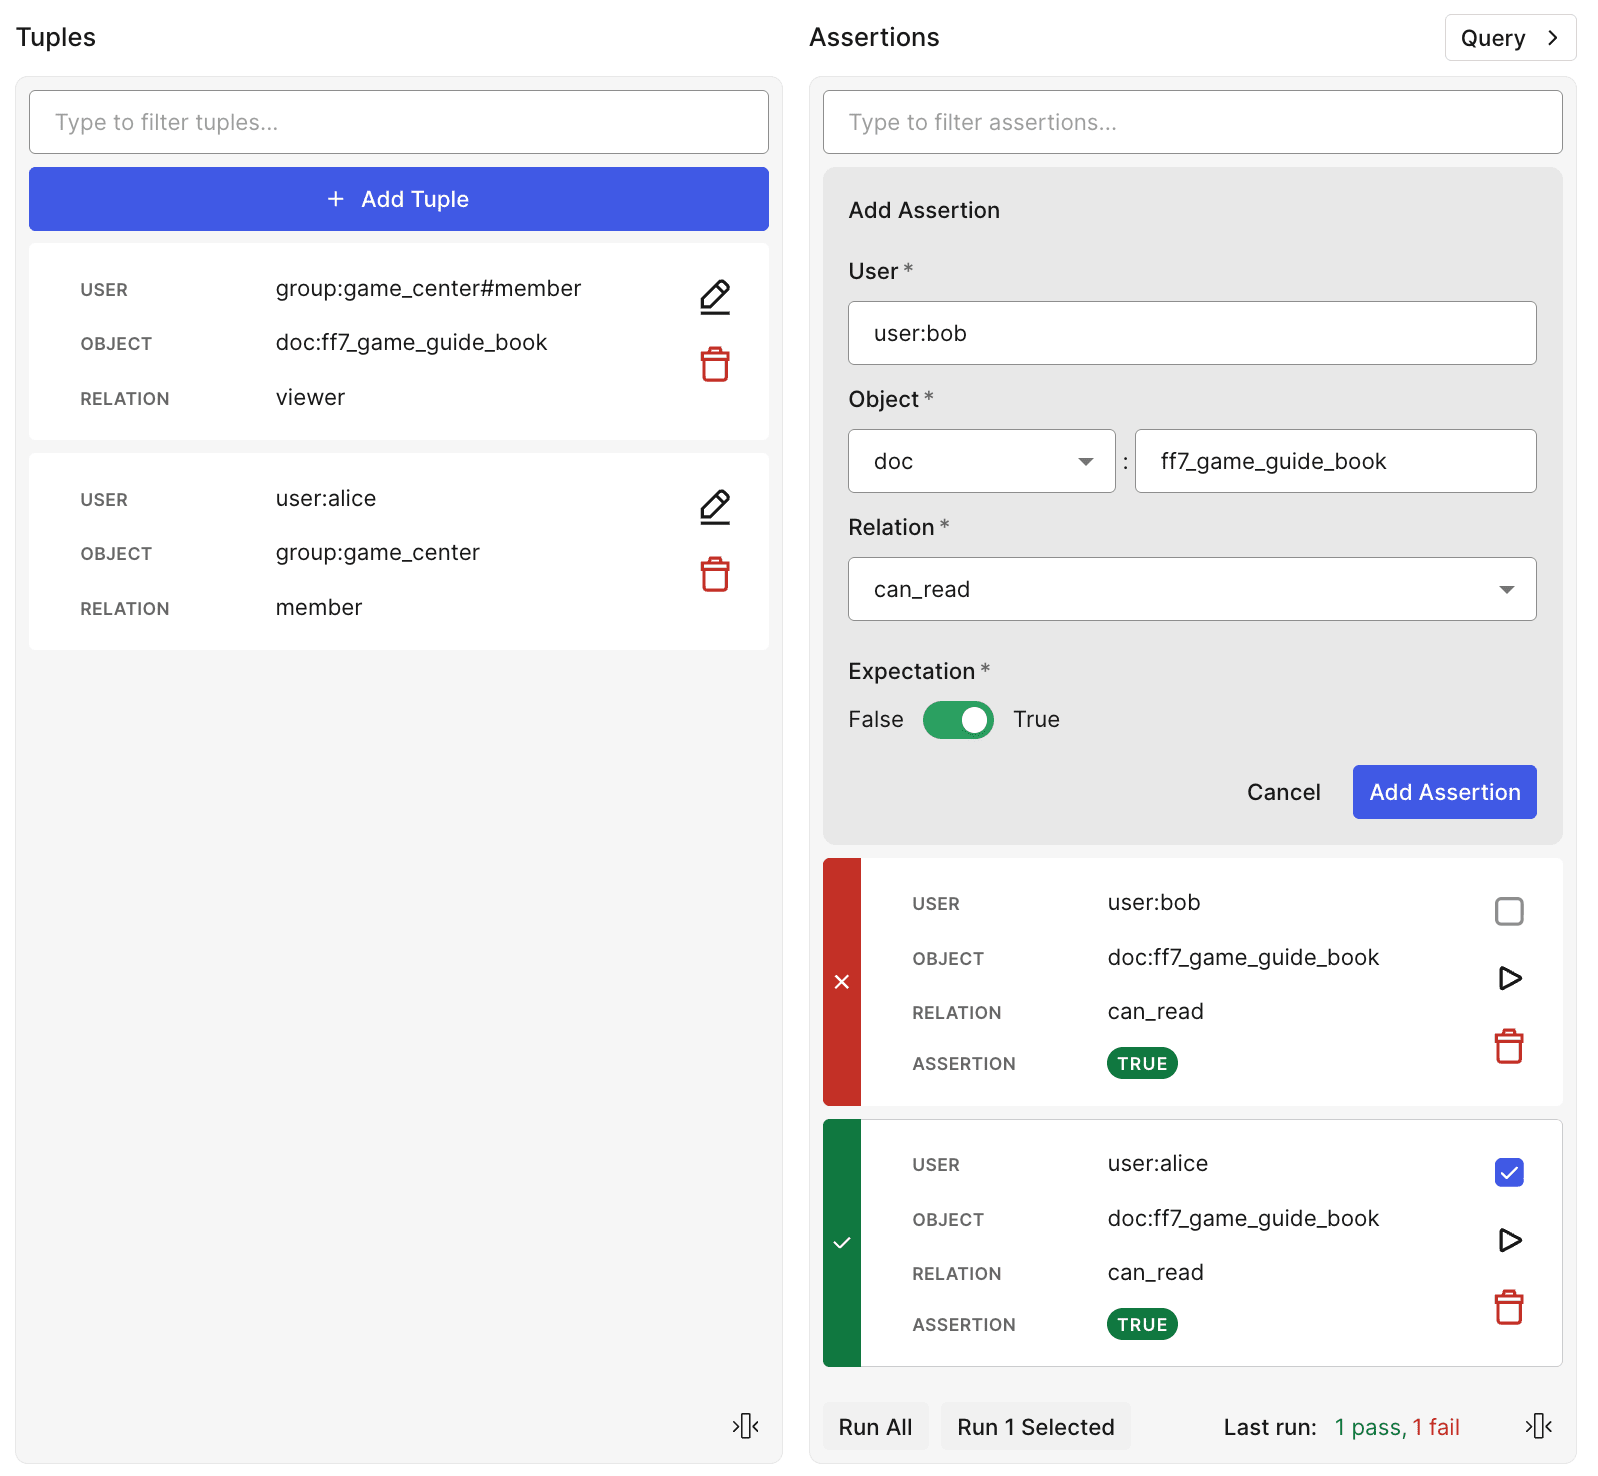Click the Add Tuple button
This screenshot has height=1476, width=1598.
point(398,199)
